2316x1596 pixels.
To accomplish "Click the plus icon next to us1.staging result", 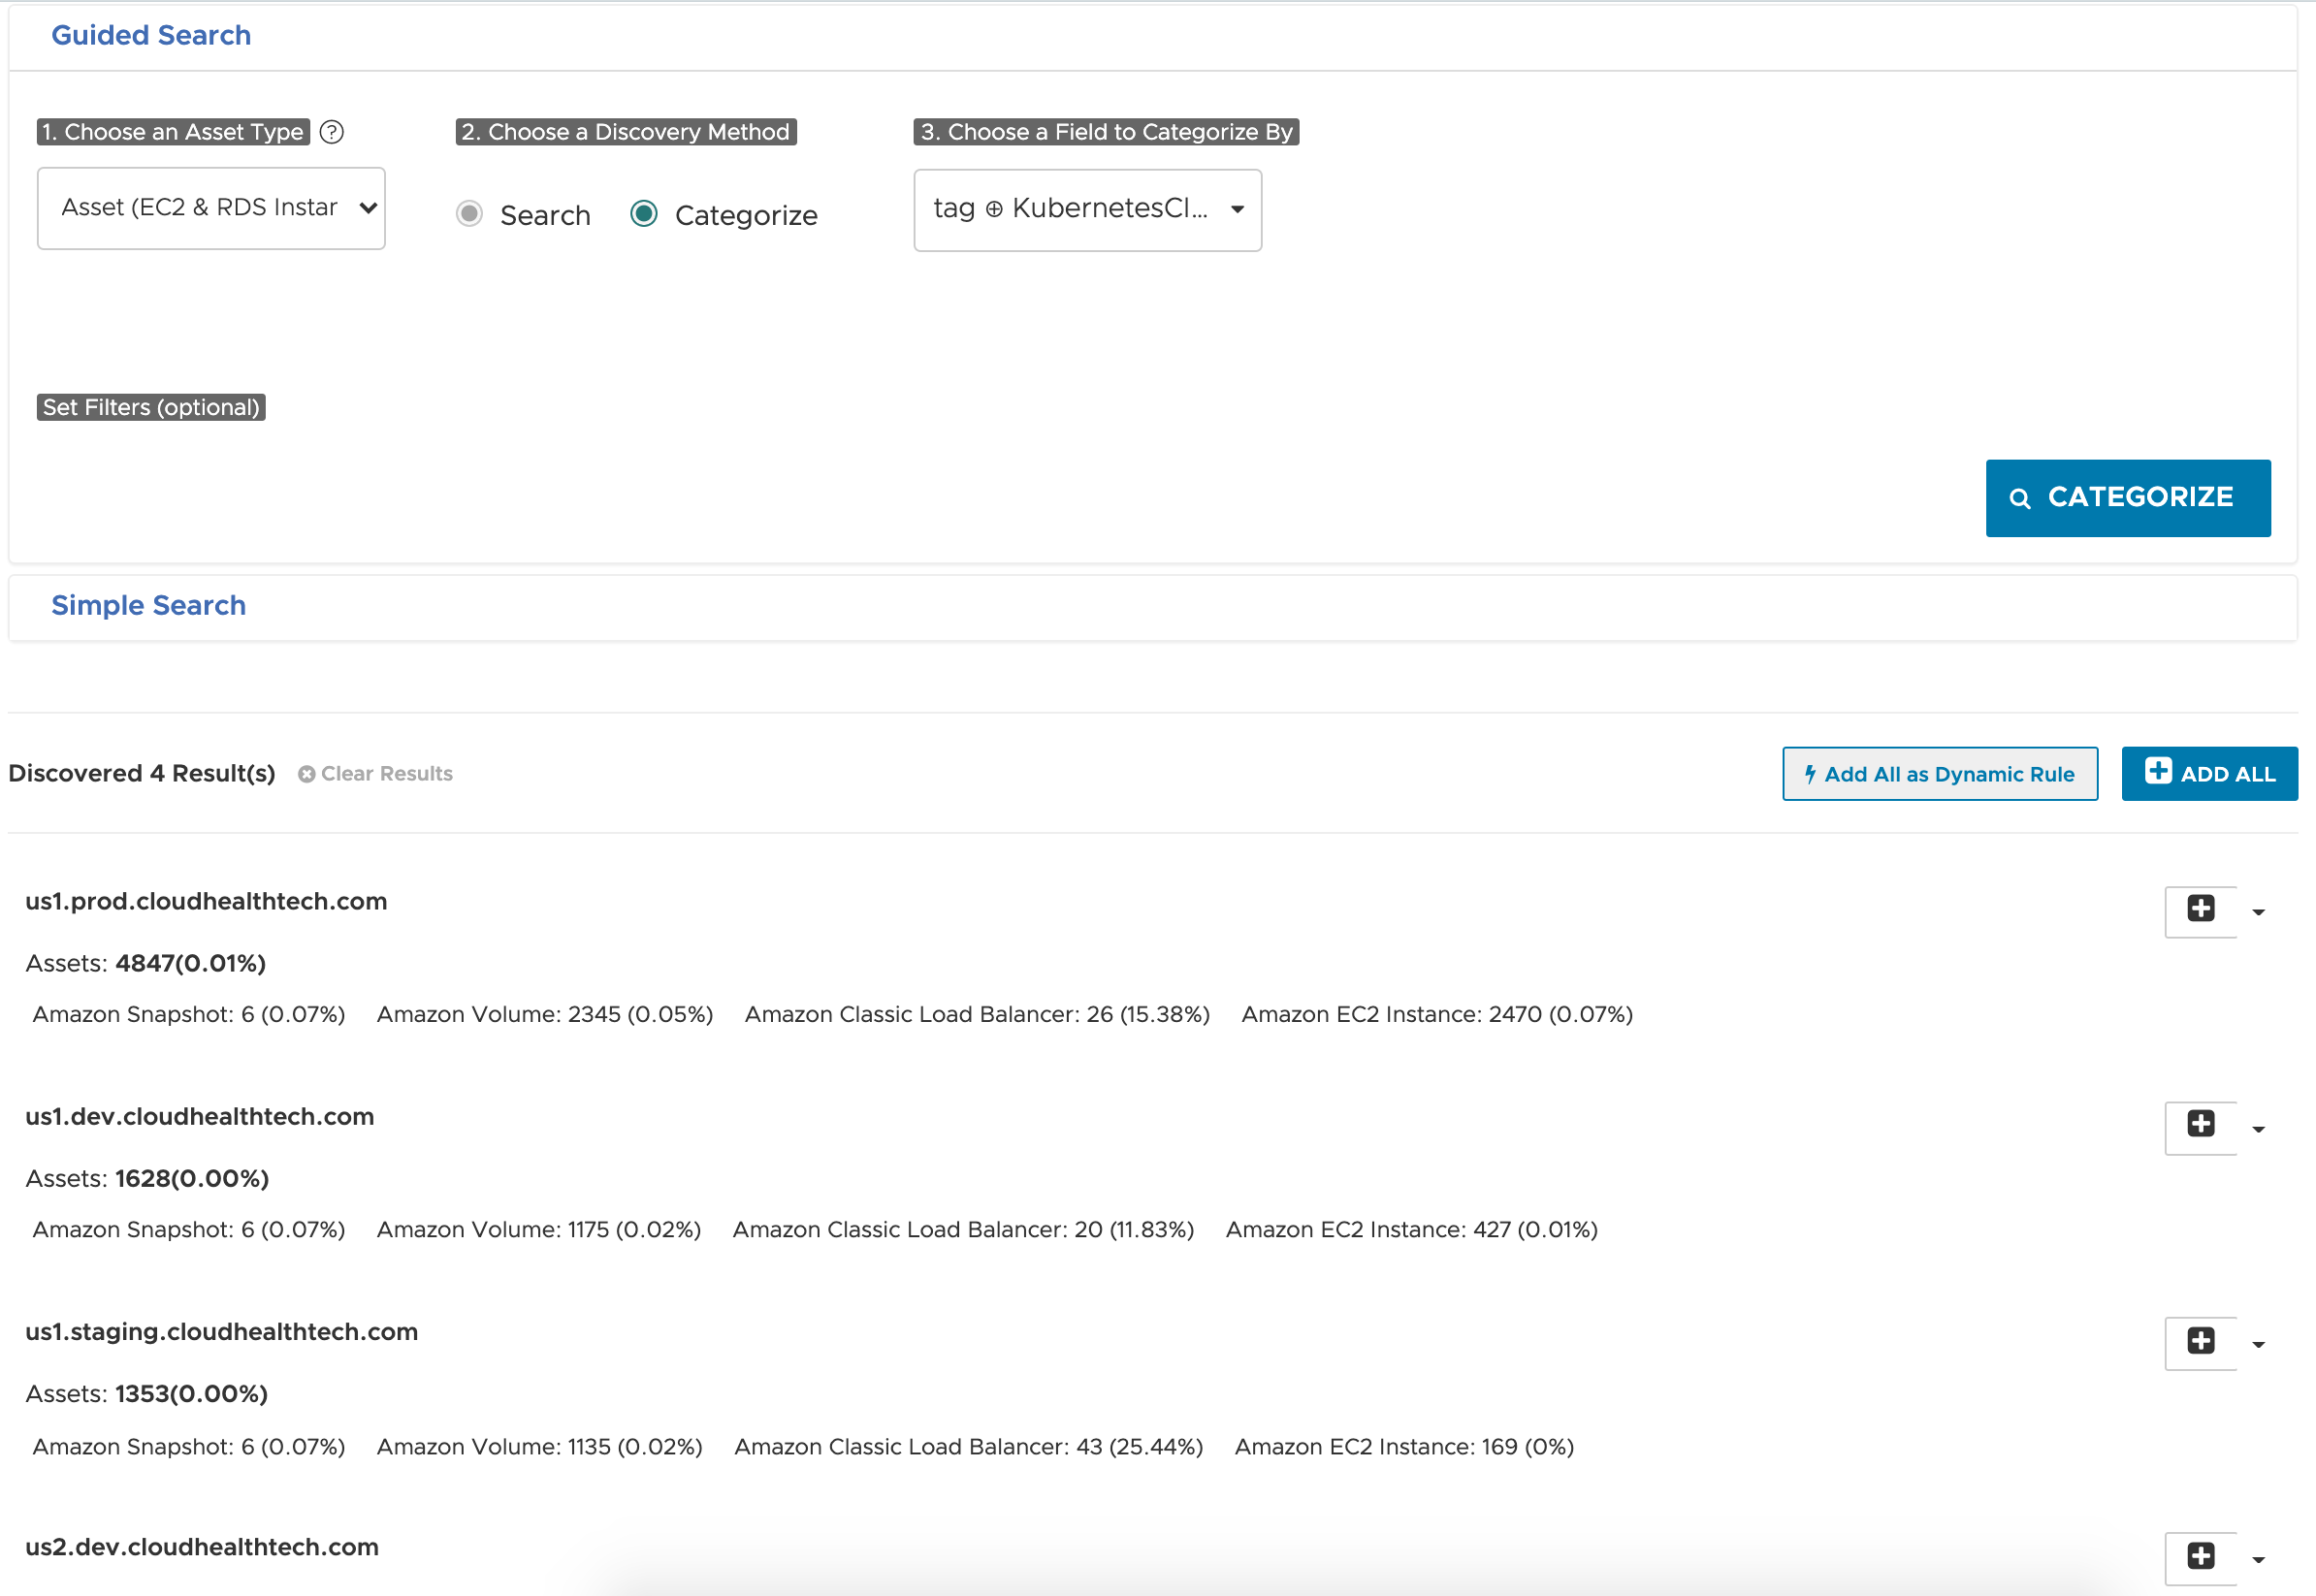I will pos(2203,1341).
